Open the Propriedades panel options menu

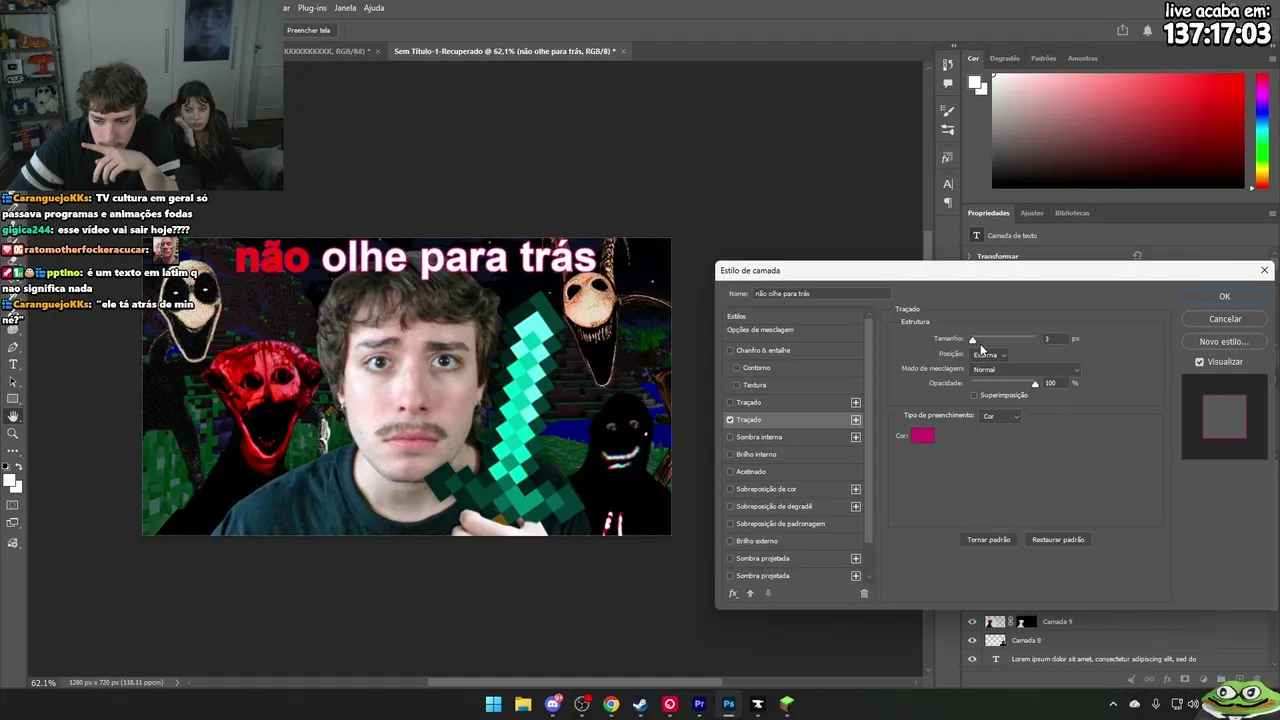[x=1272, y=213]
